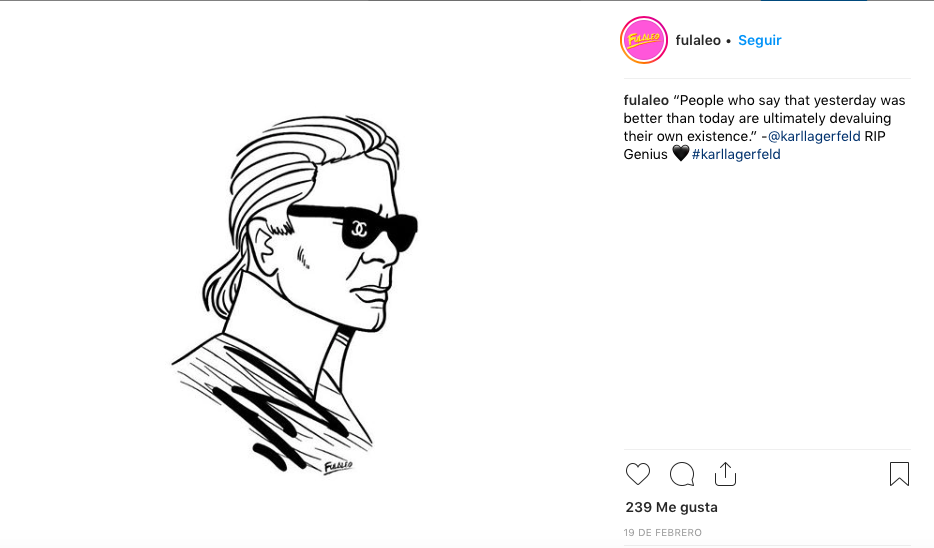Screen dimensions: 934x548
Task: Click the quote text in the caption
Action: coord(760,119)
